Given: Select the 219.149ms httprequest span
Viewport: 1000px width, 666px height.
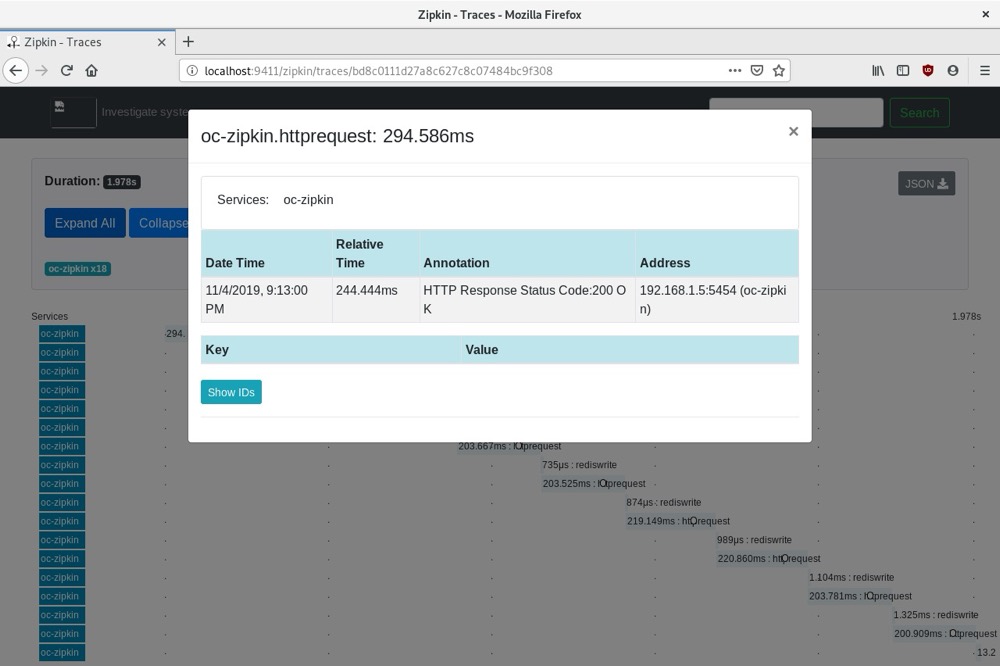Looking at the screenshot, I should pos(678,521).
